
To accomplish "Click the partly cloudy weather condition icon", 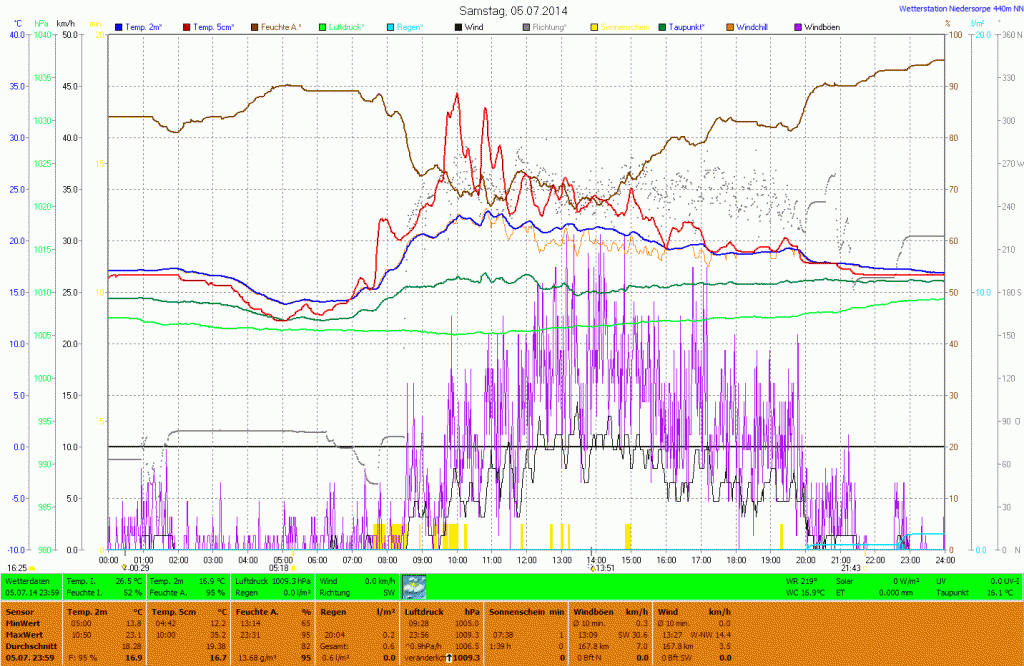I will [414, 587].
